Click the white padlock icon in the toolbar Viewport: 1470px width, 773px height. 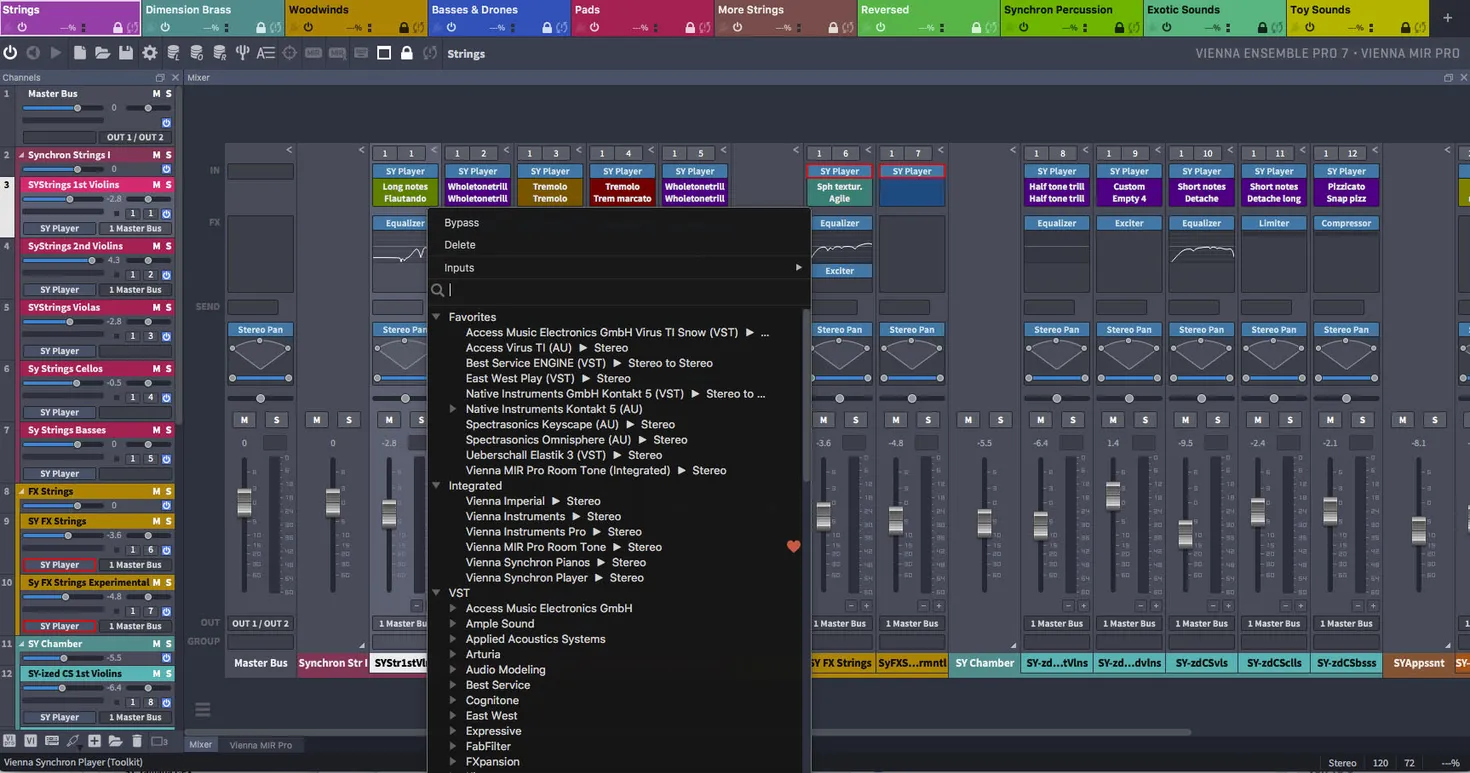[x=407, y=53]
